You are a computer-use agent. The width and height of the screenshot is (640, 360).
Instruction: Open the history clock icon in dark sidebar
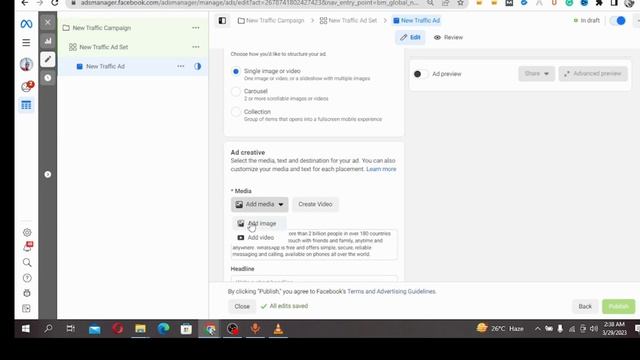pyautogui.click(x=48, y=78)
